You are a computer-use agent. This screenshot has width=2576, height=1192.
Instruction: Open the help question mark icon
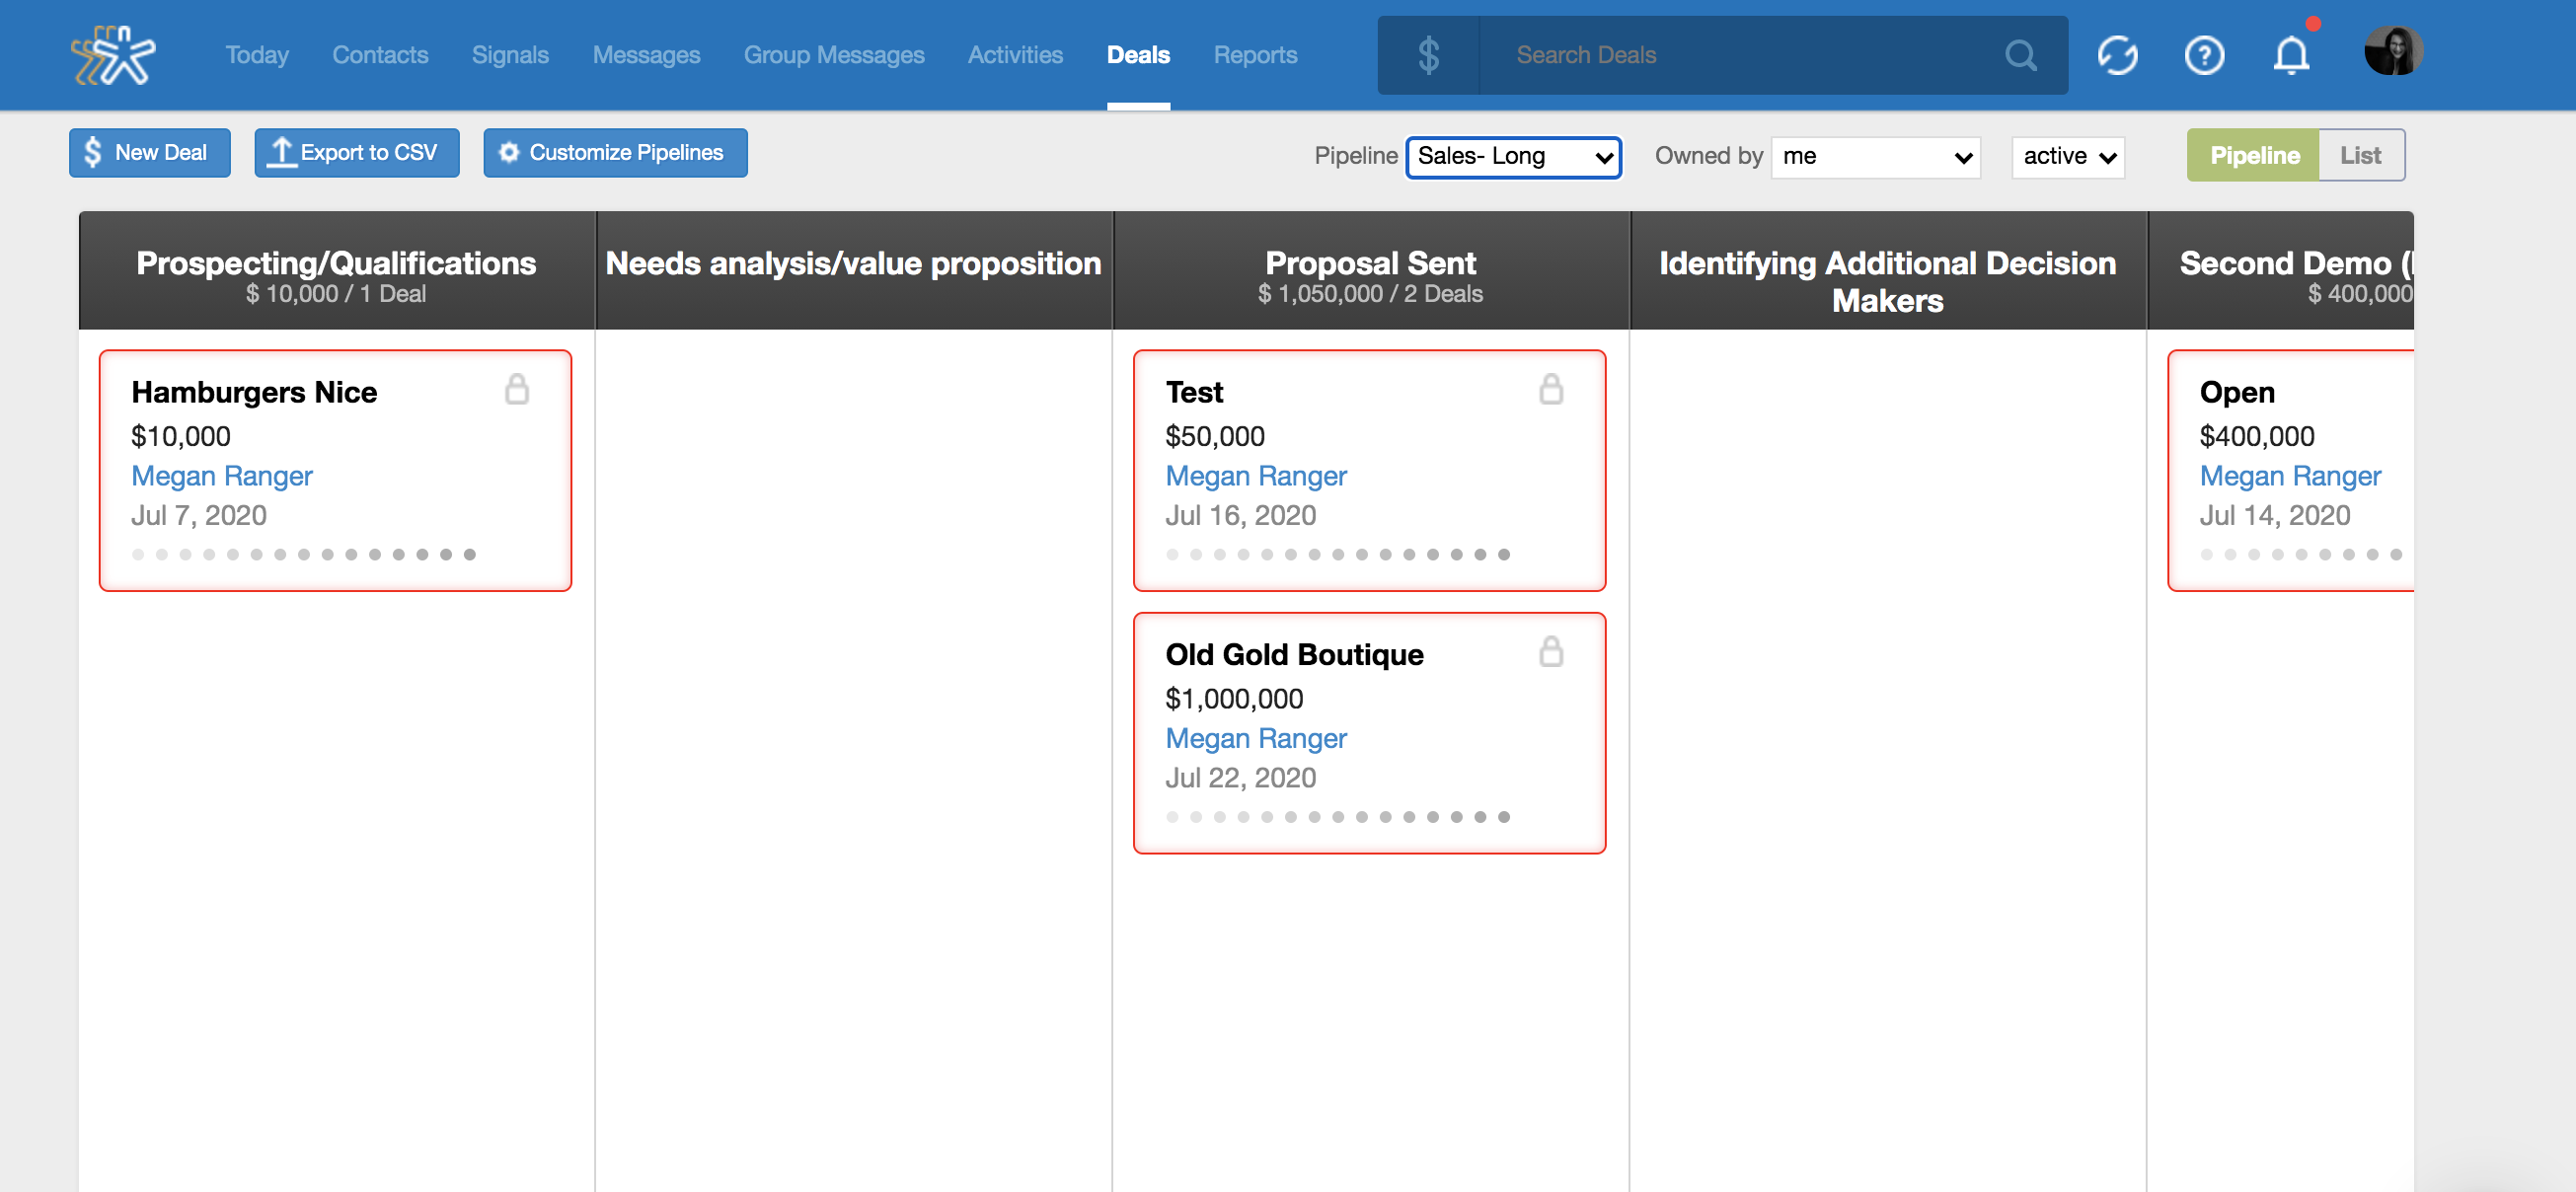tap(2205, 55)
